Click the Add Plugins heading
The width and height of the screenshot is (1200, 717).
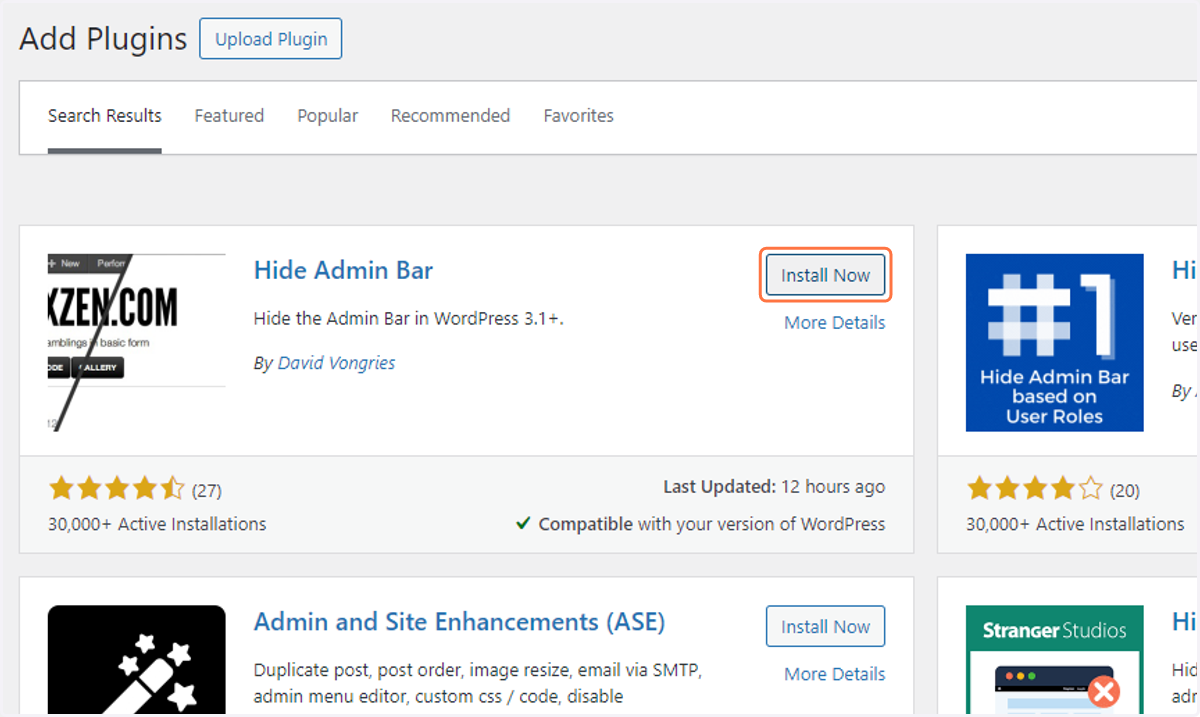click(103, 39)
